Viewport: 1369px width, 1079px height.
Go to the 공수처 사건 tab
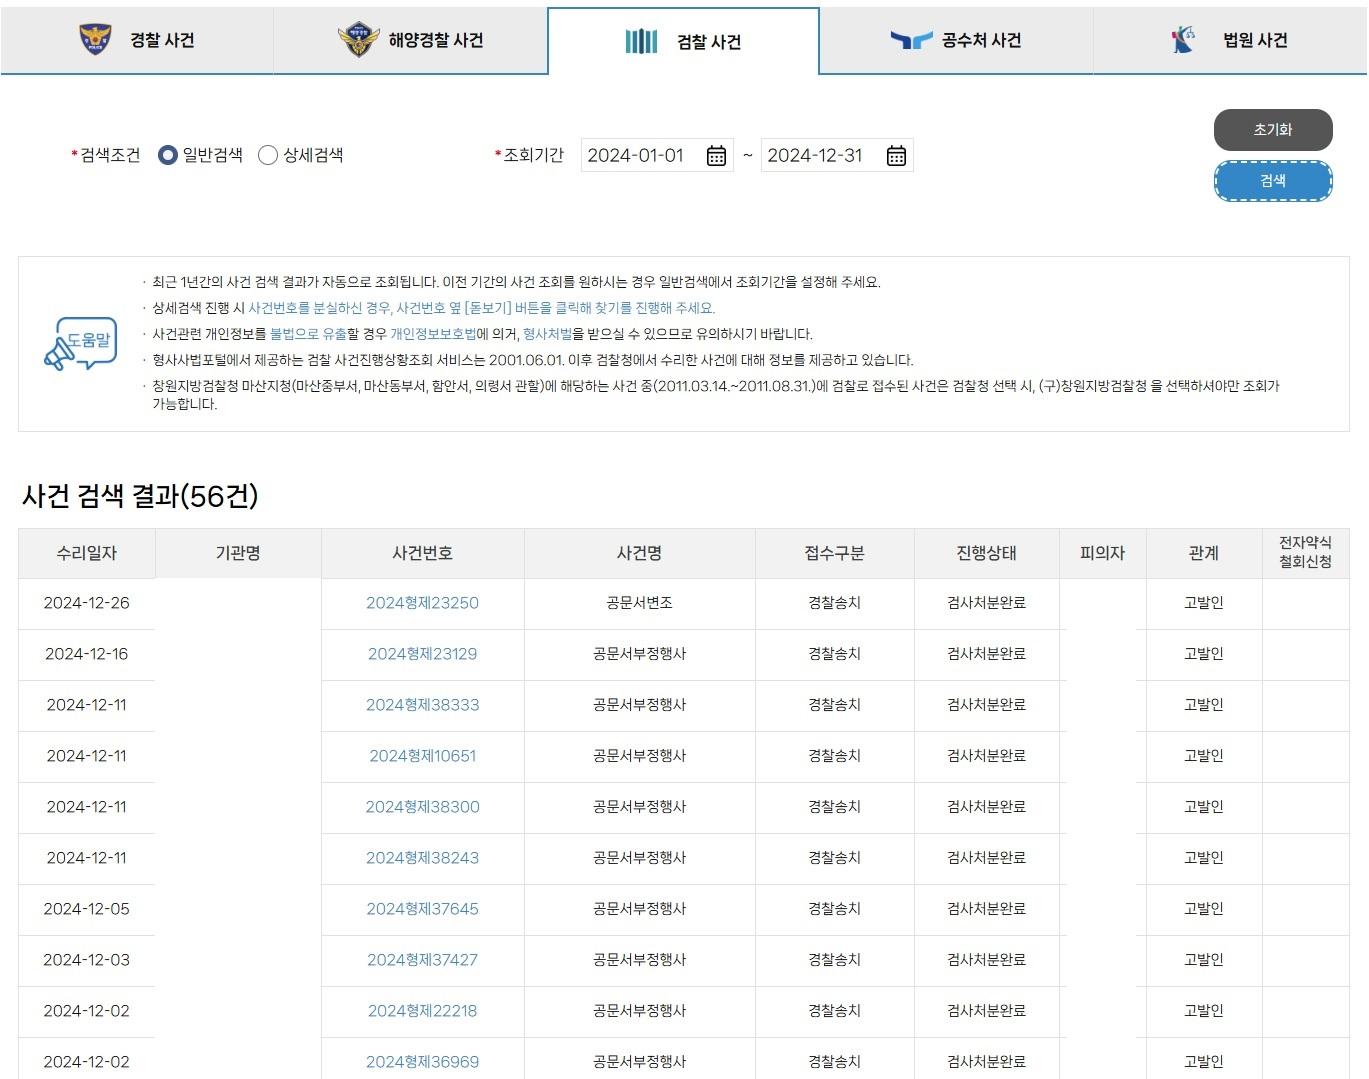point(956,40)
